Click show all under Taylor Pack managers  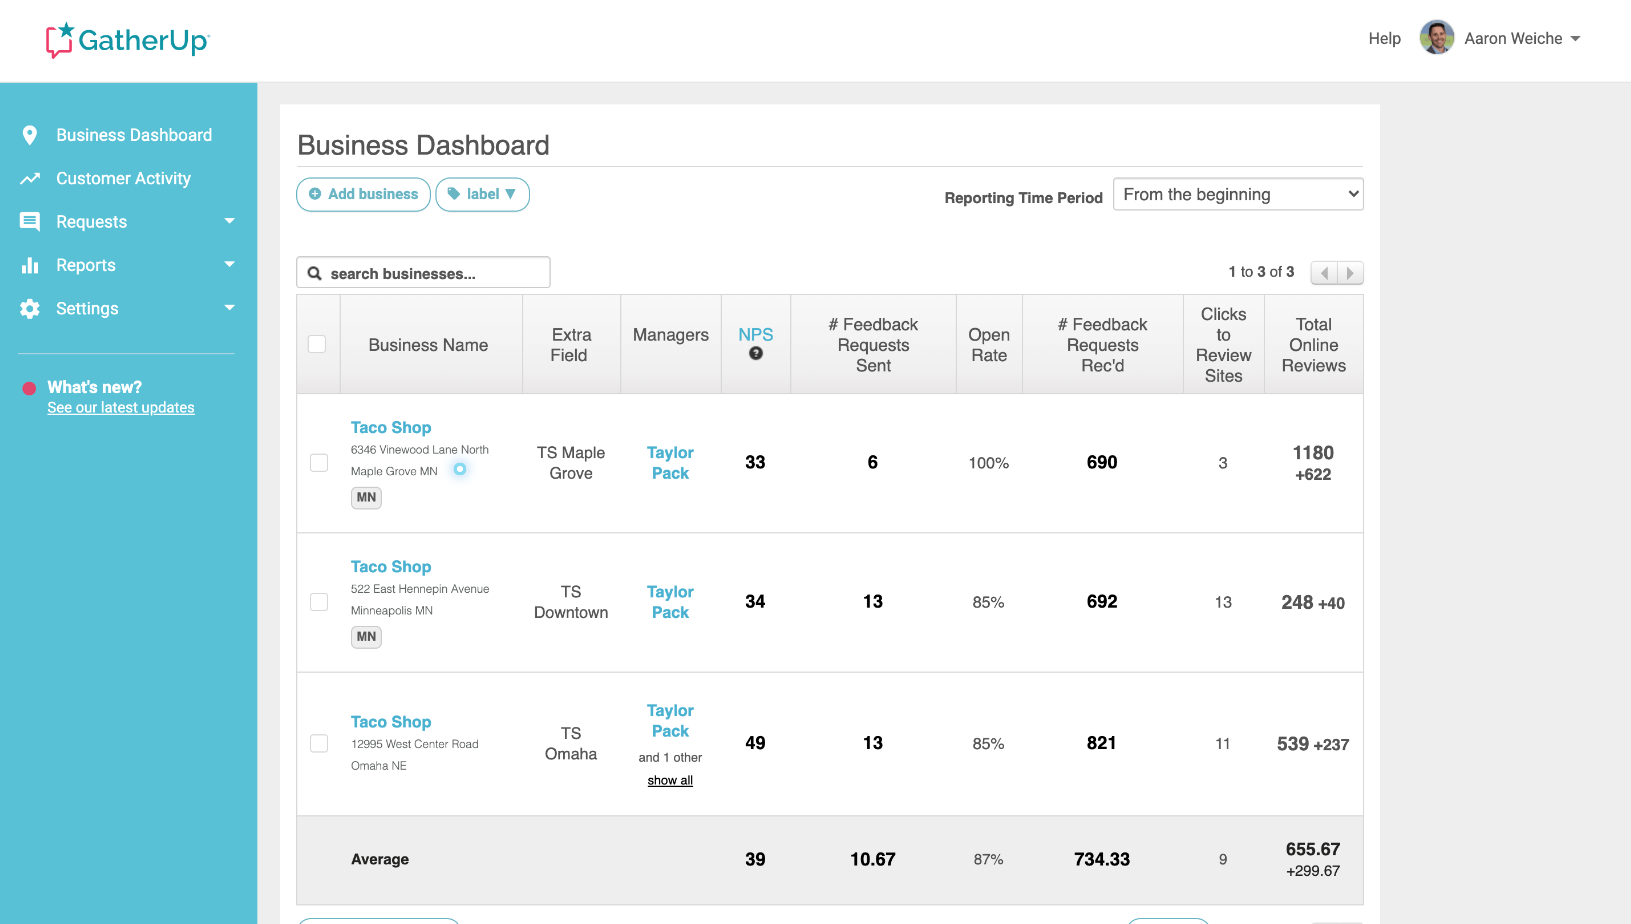coord(669,780)
